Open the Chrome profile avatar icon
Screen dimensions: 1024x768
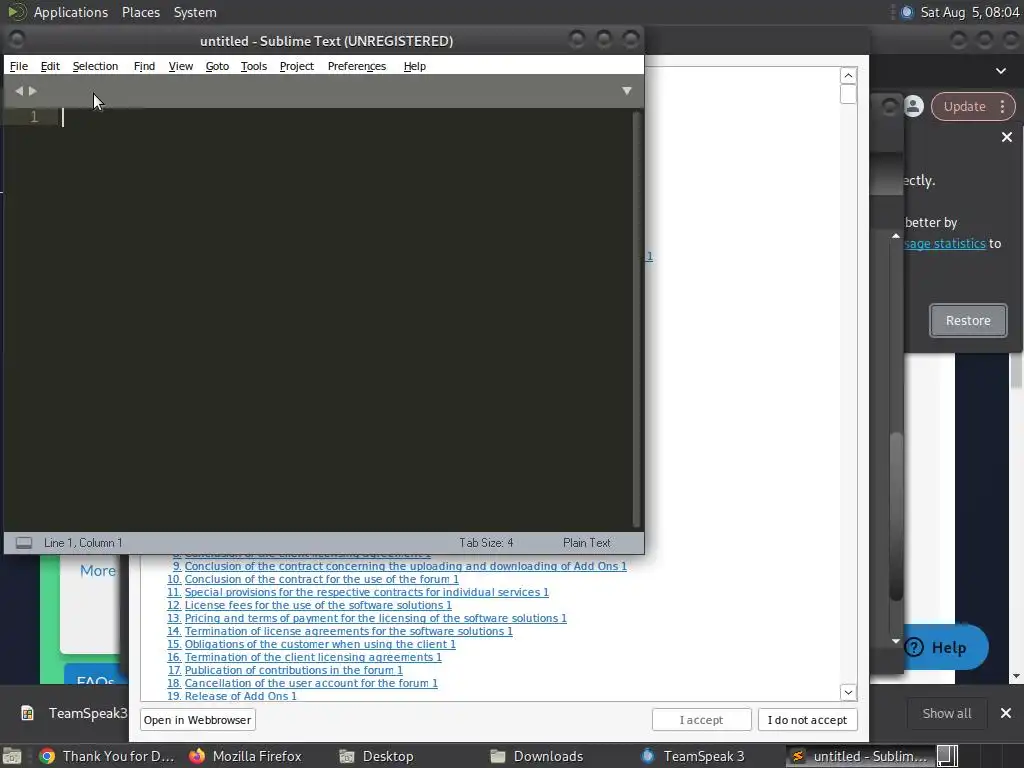coord(914,106)
